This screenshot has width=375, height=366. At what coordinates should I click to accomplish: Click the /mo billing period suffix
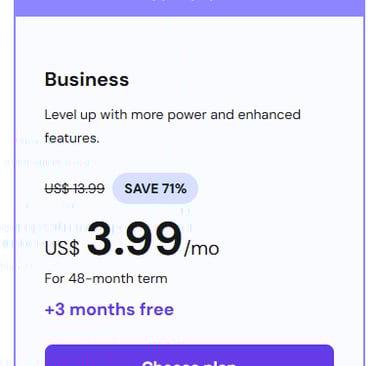pos(201,249)
